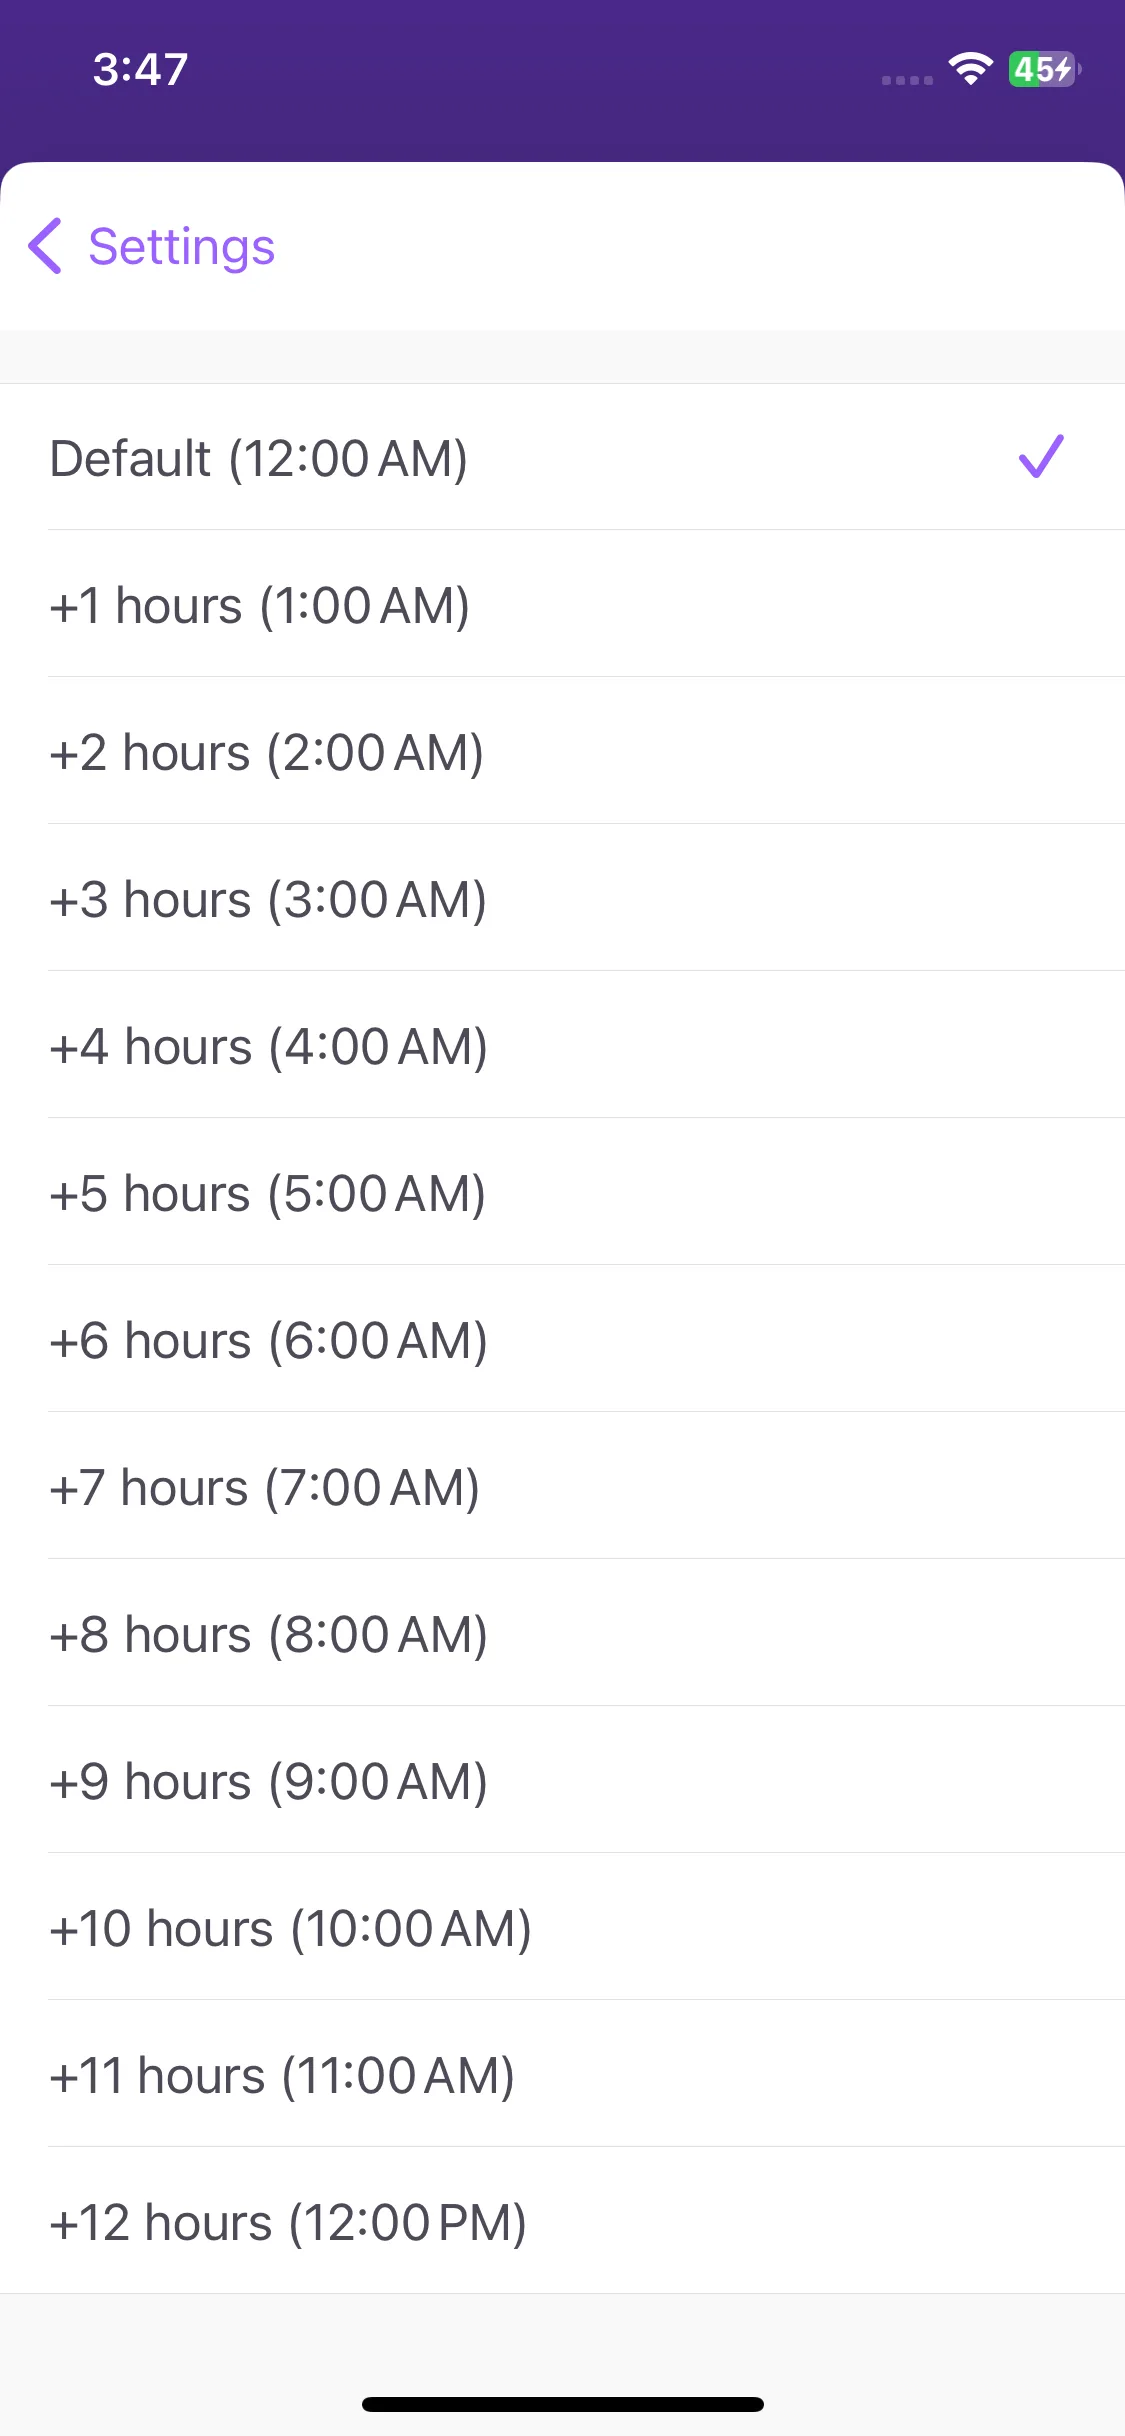Tap the home indicator bar

pos(562,2404)
